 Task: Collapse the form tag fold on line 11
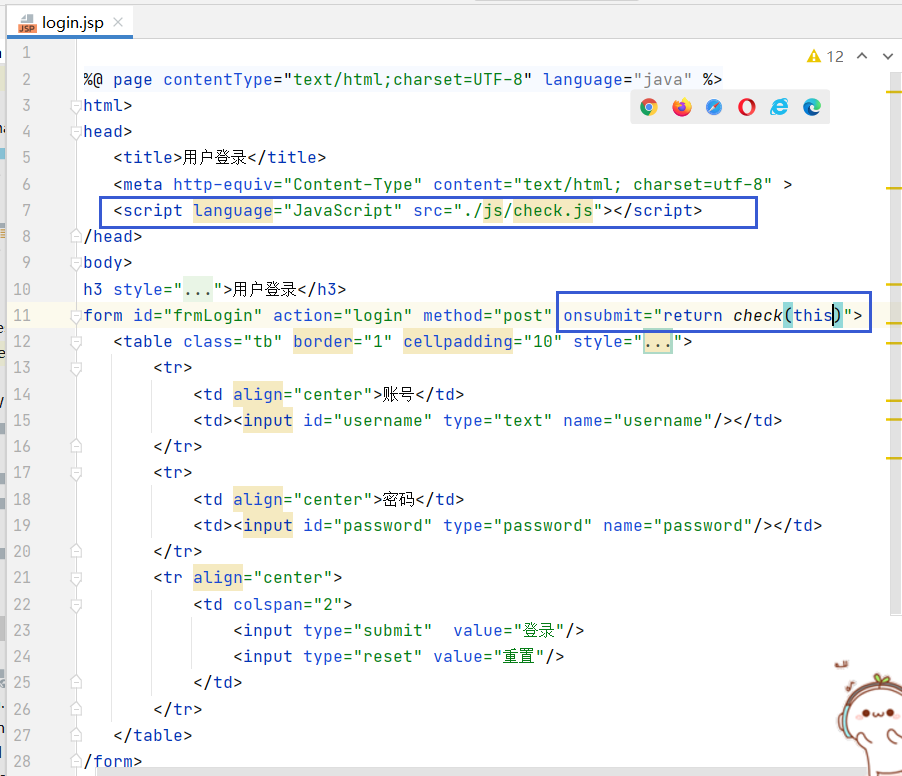tap(75, 316)
